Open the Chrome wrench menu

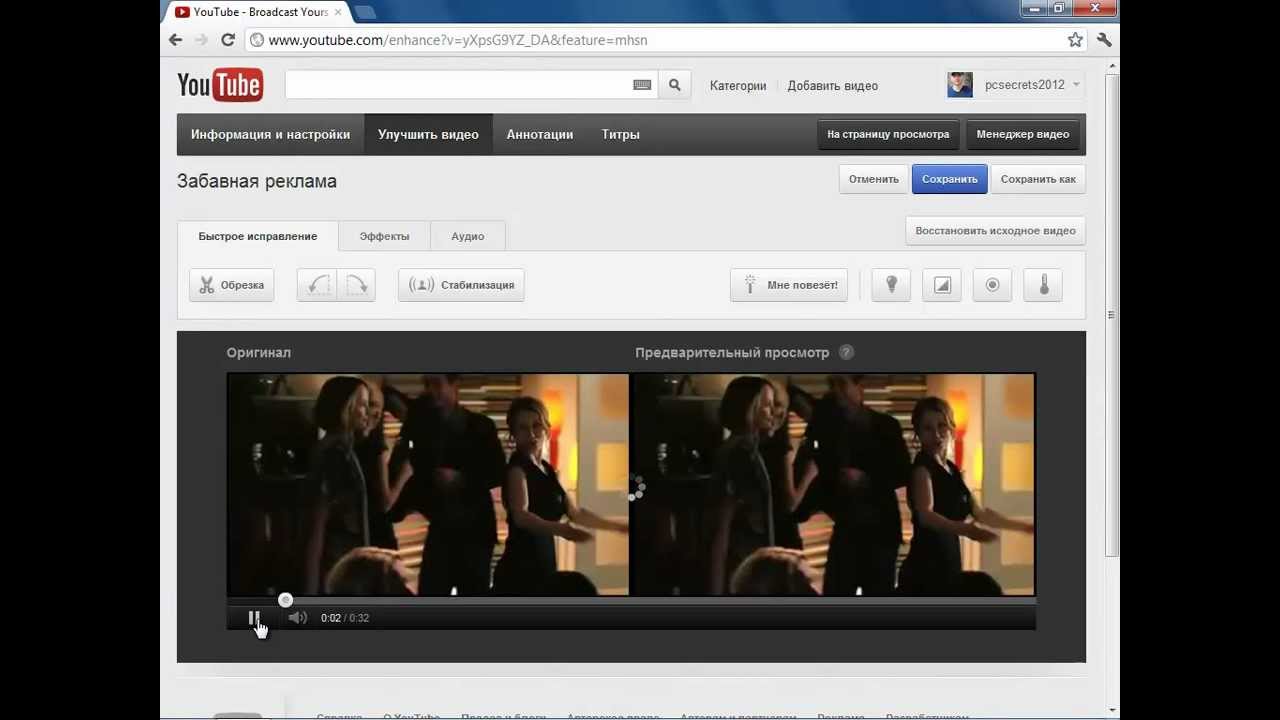coord(1104,40)
